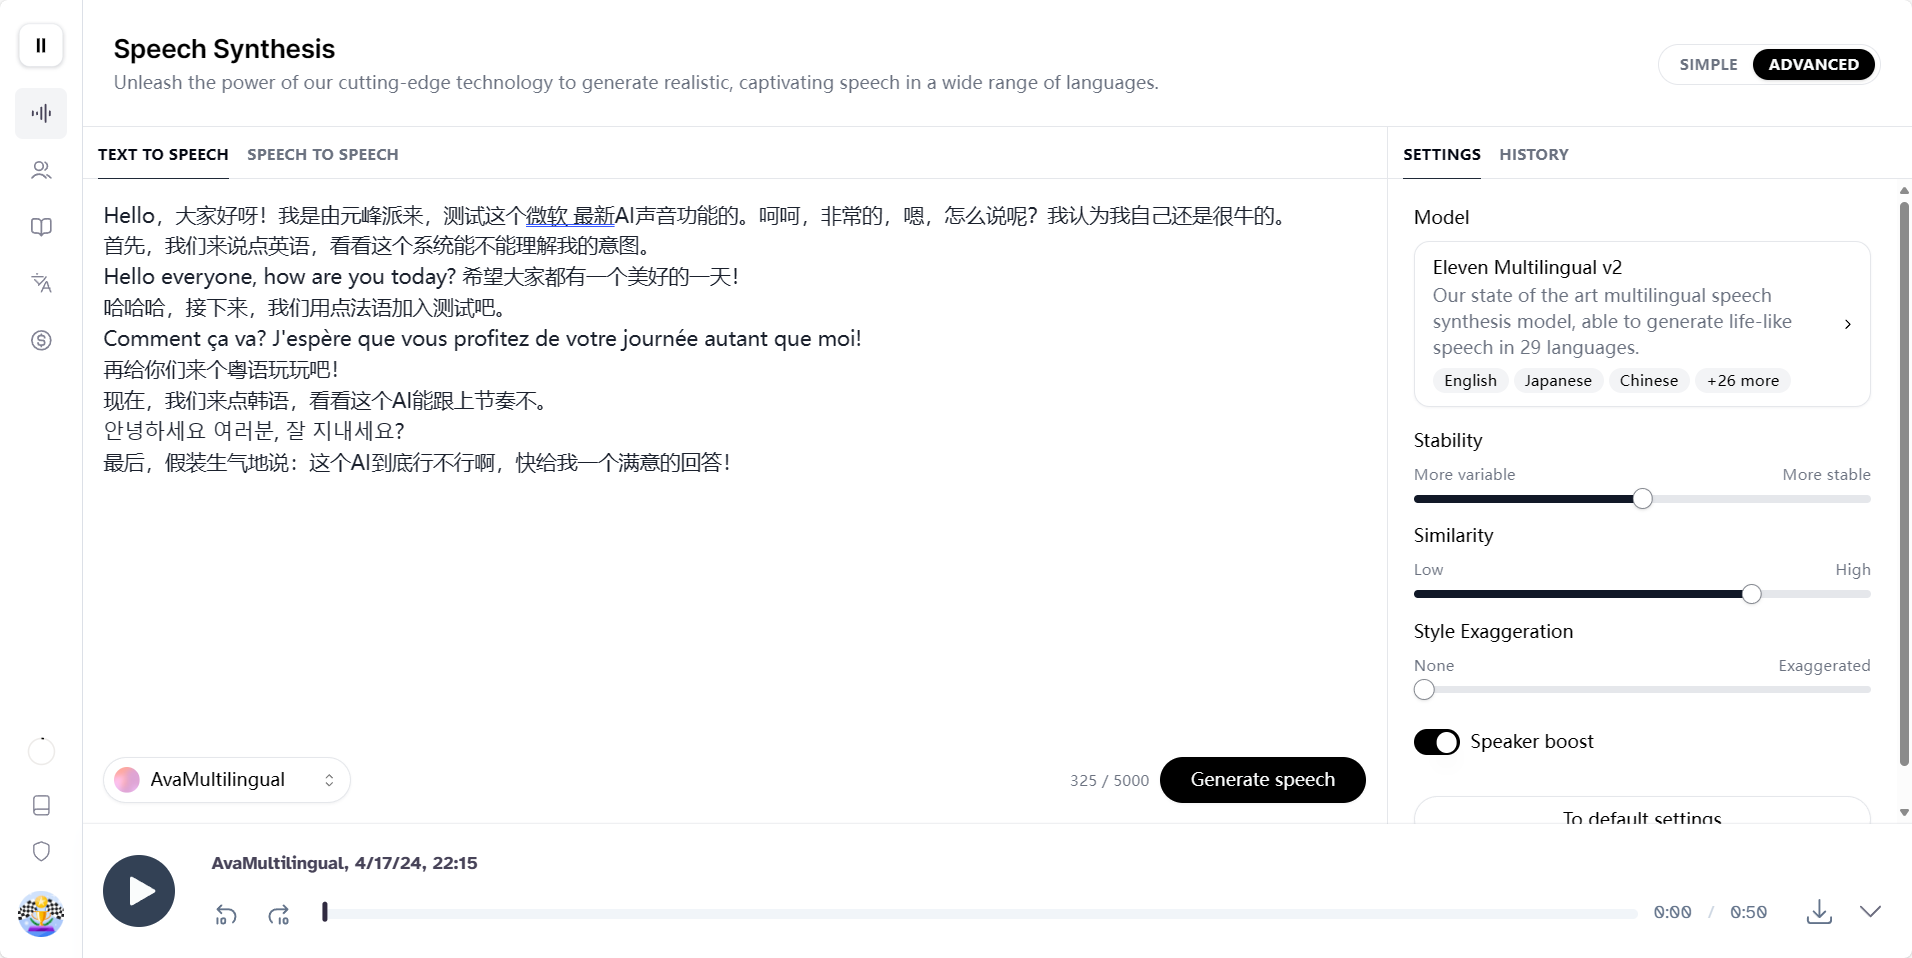Click the underlined 微软 最新 text
1912x958 pixels.
(x=570, y=216)
